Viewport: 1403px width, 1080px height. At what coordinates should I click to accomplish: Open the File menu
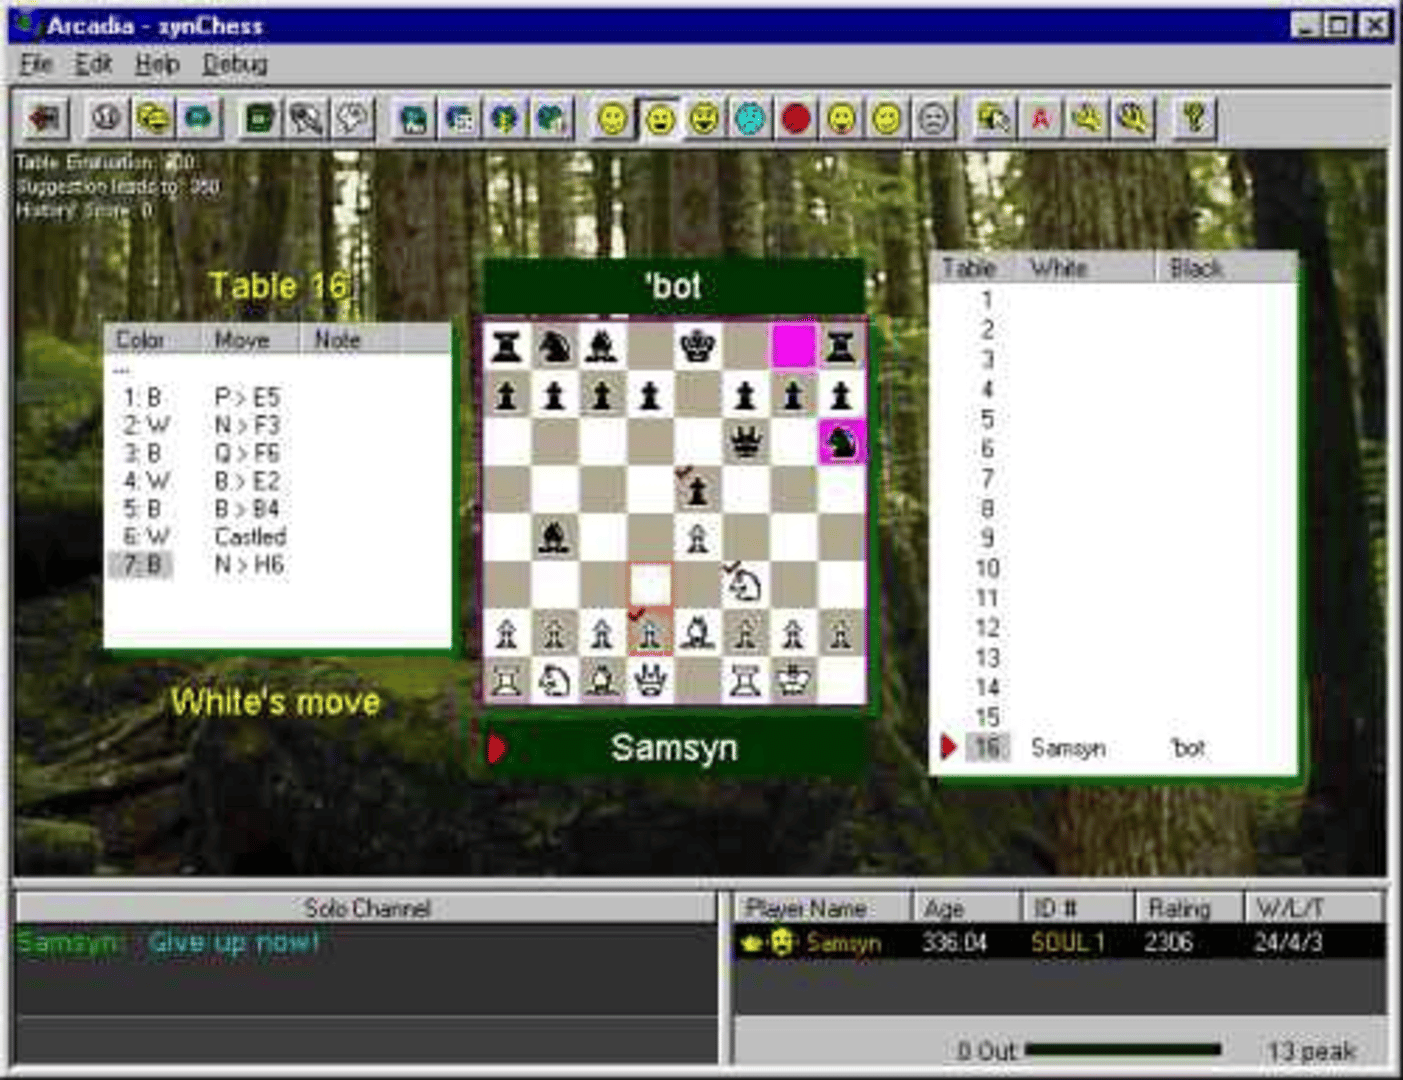[x=35, y=65]
